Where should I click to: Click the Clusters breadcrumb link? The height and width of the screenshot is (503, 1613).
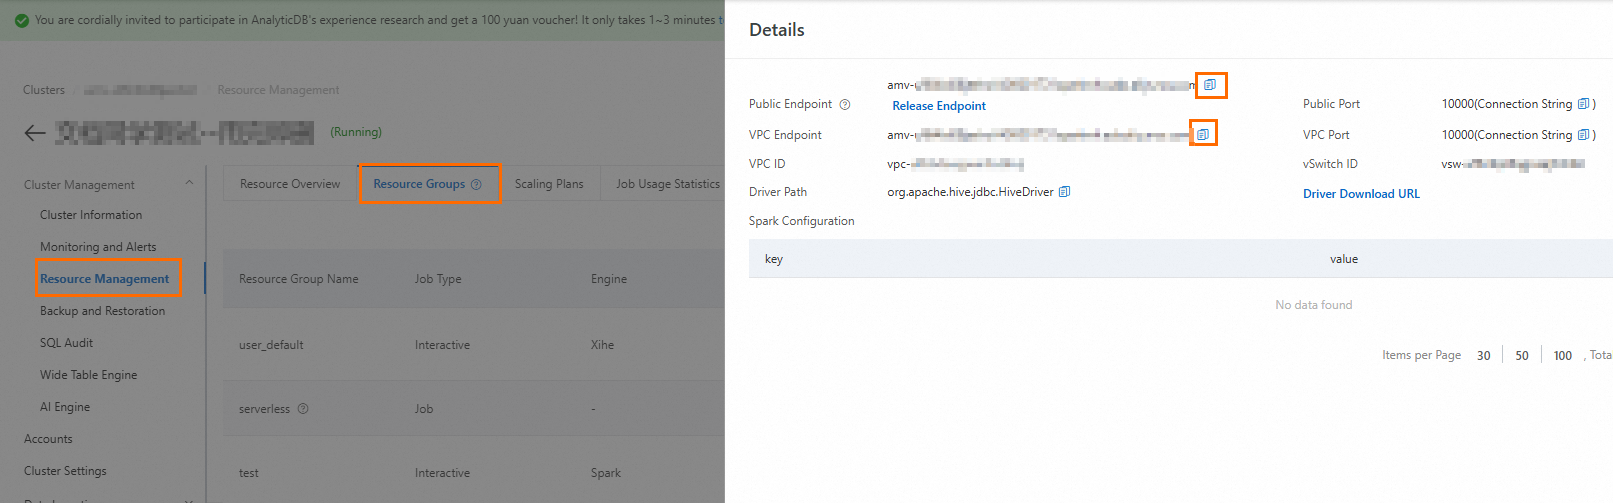tap(44, 90)
